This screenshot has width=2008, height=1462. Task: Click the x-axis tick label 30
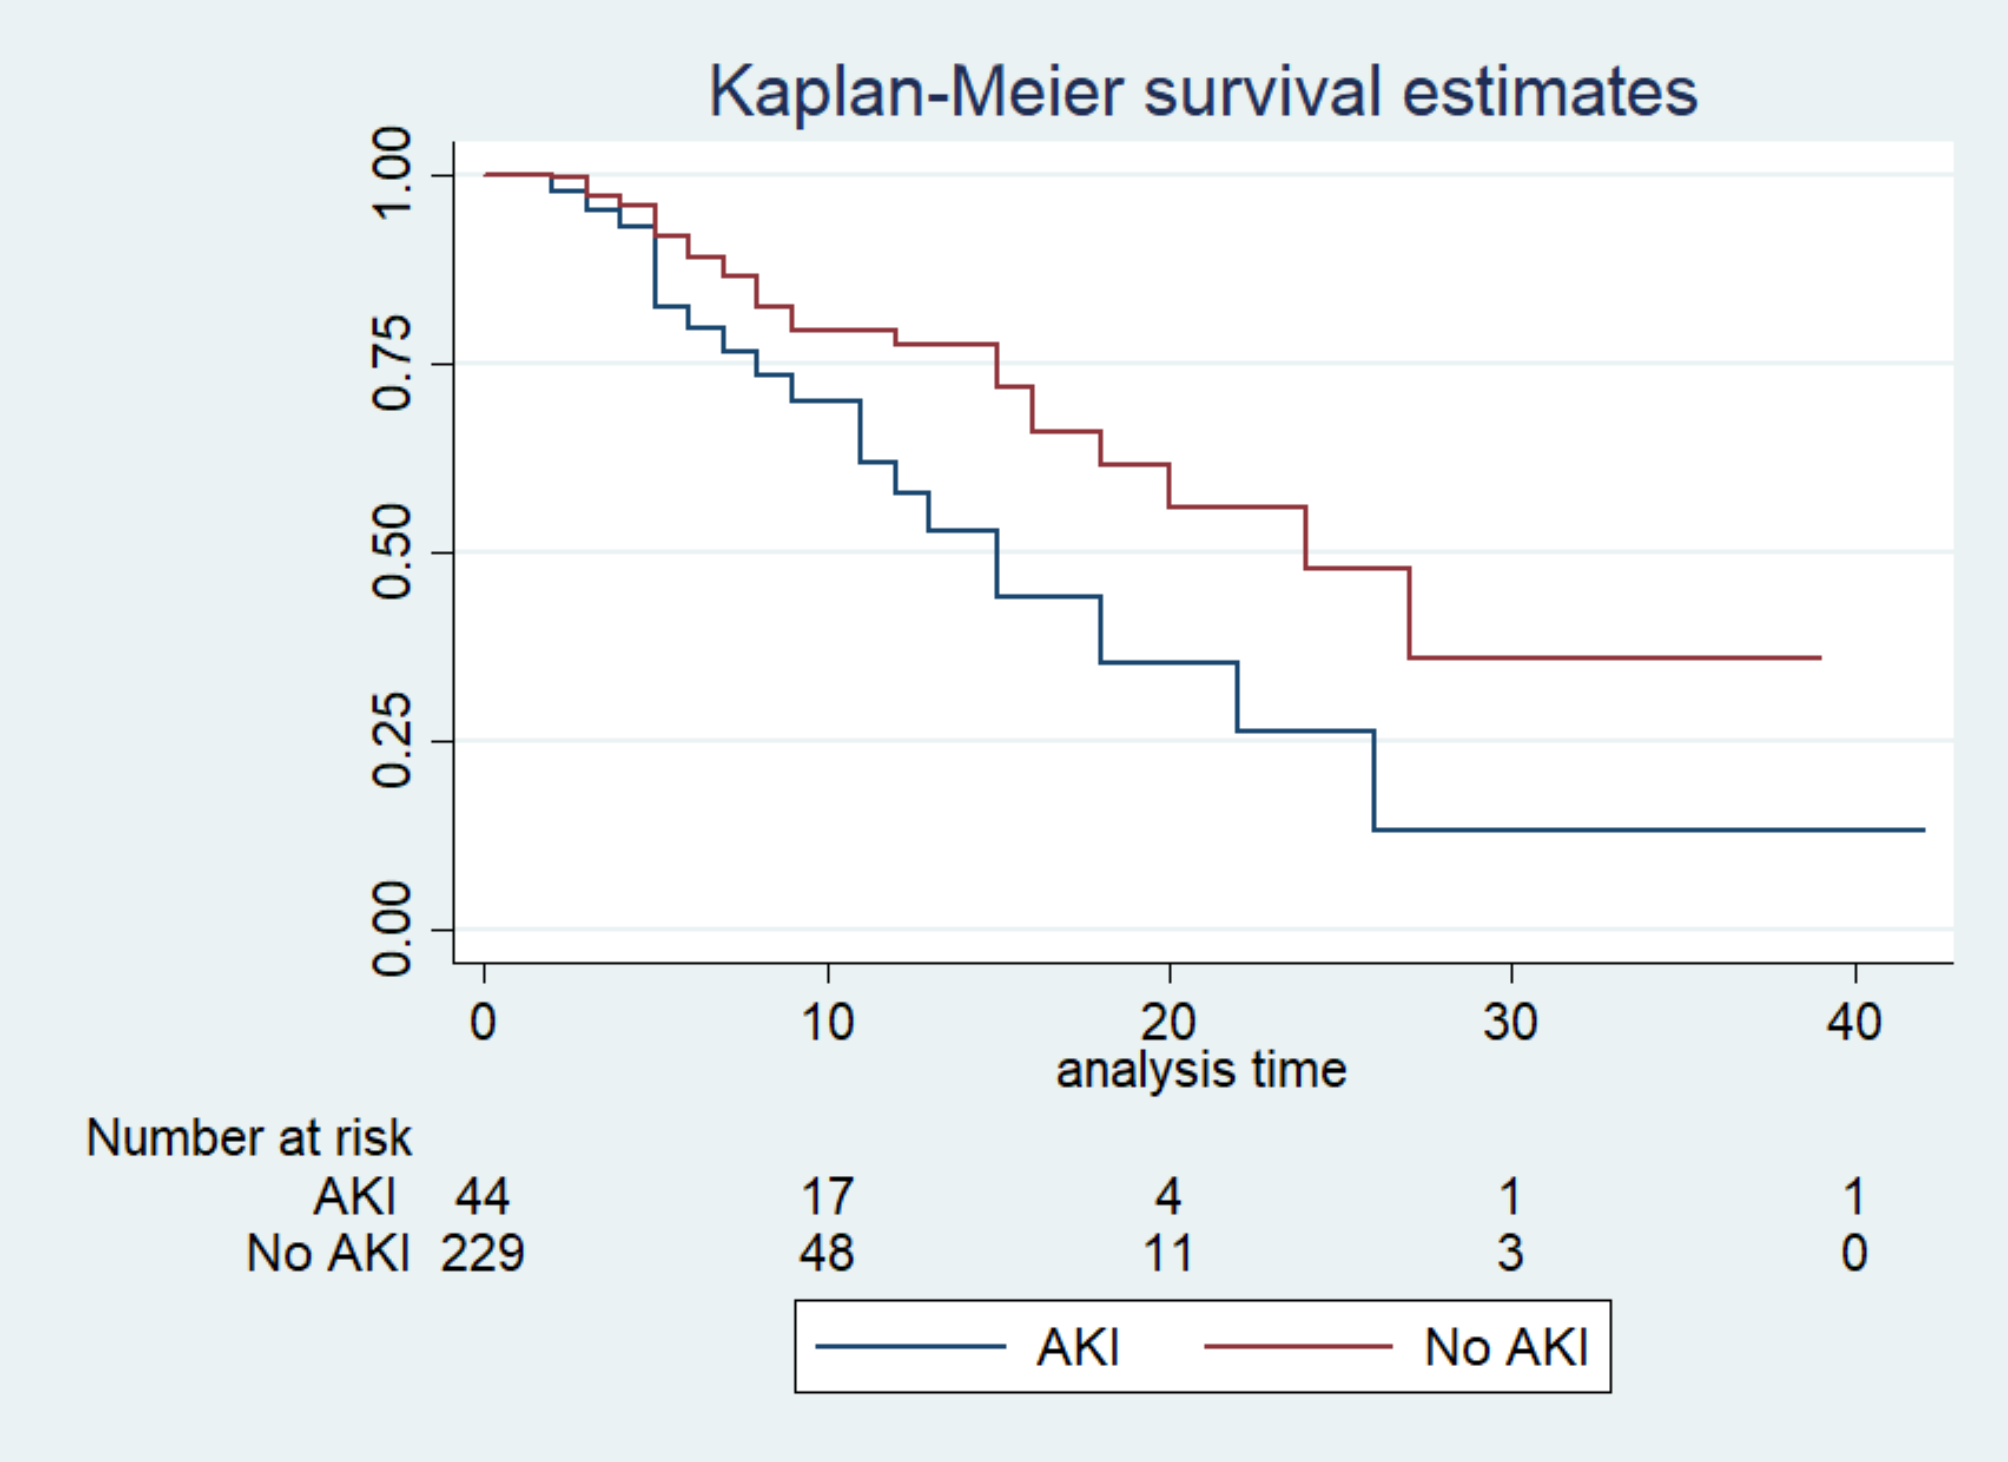coord(1510,1023)
